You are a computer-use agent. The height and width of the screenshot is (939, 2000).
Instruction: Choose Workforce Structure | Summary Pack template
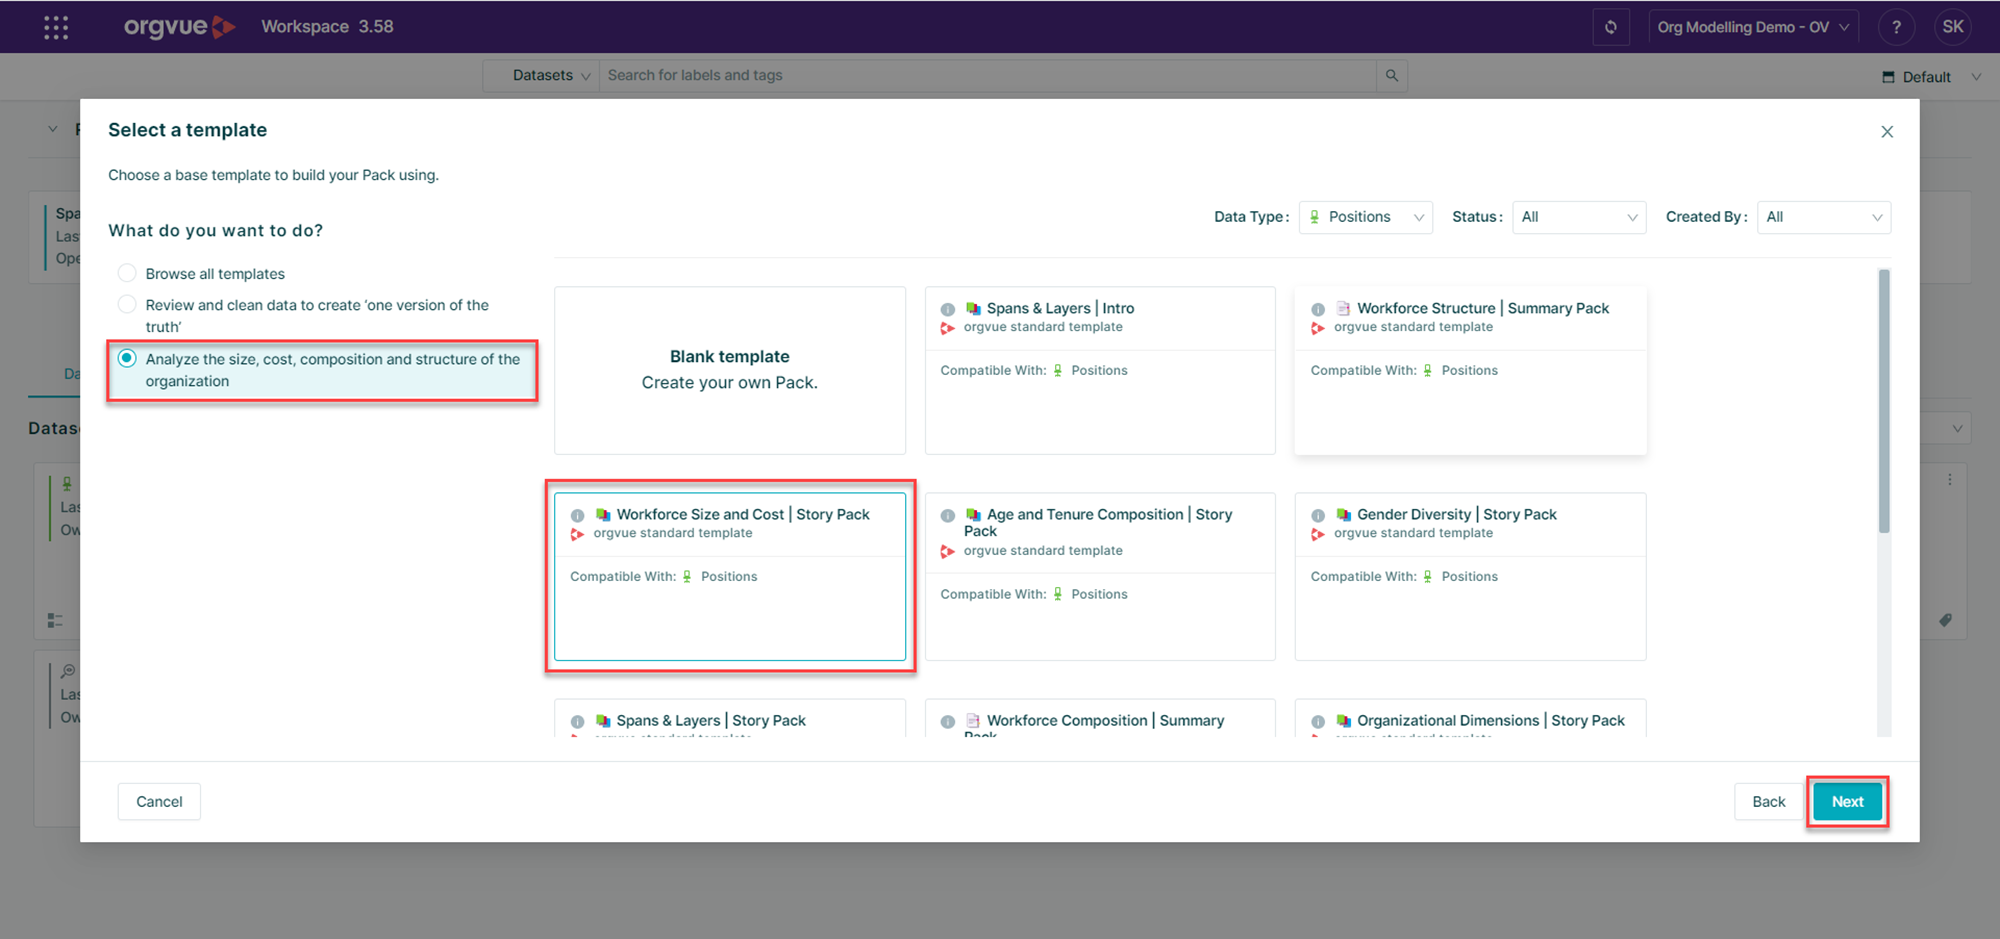coord(1470,370)
